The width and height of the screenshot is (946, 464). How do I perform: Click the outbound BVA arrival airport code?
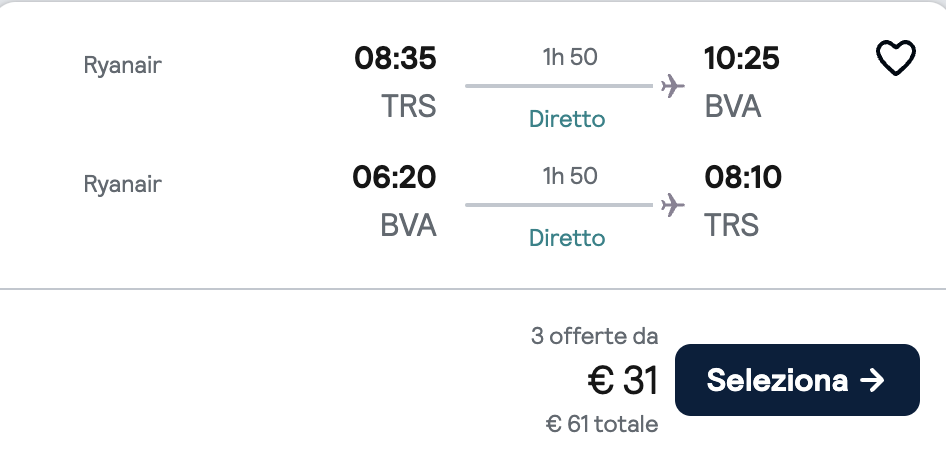tap(732, 106)
